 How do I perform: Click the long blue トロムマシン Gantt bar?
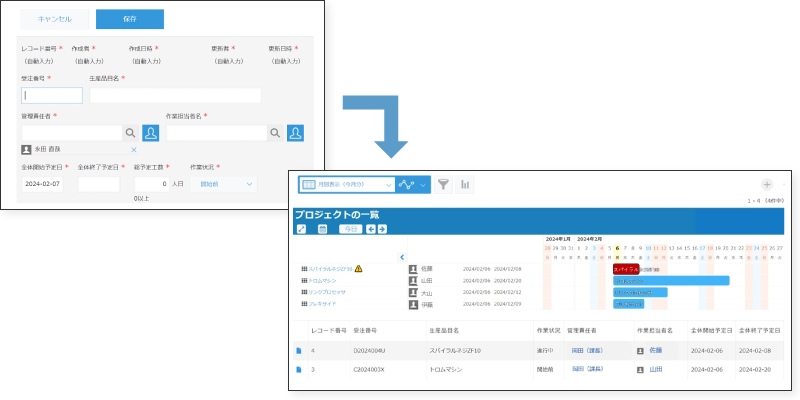[671, 281]
